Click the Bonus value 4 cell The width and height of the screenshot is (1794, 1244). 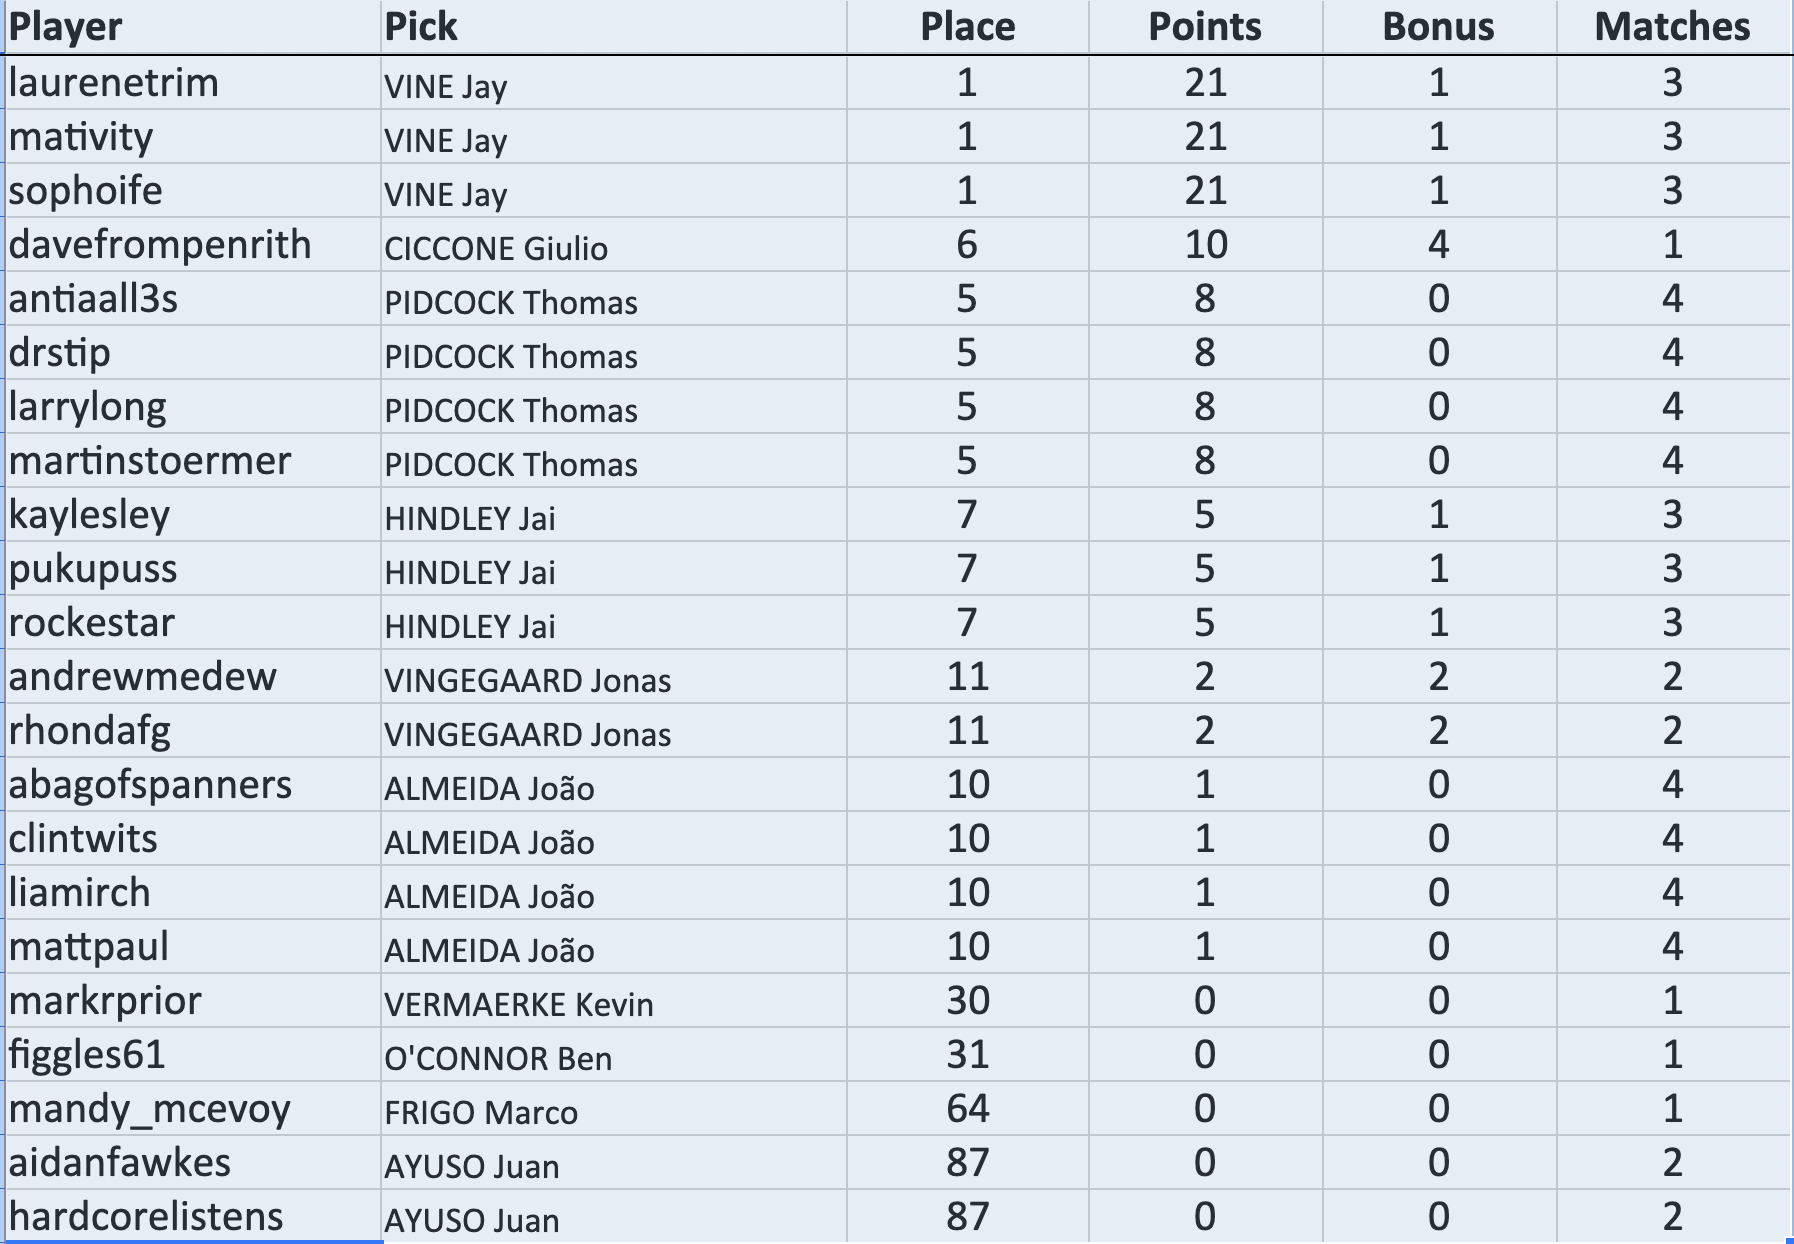point(1438,245)
